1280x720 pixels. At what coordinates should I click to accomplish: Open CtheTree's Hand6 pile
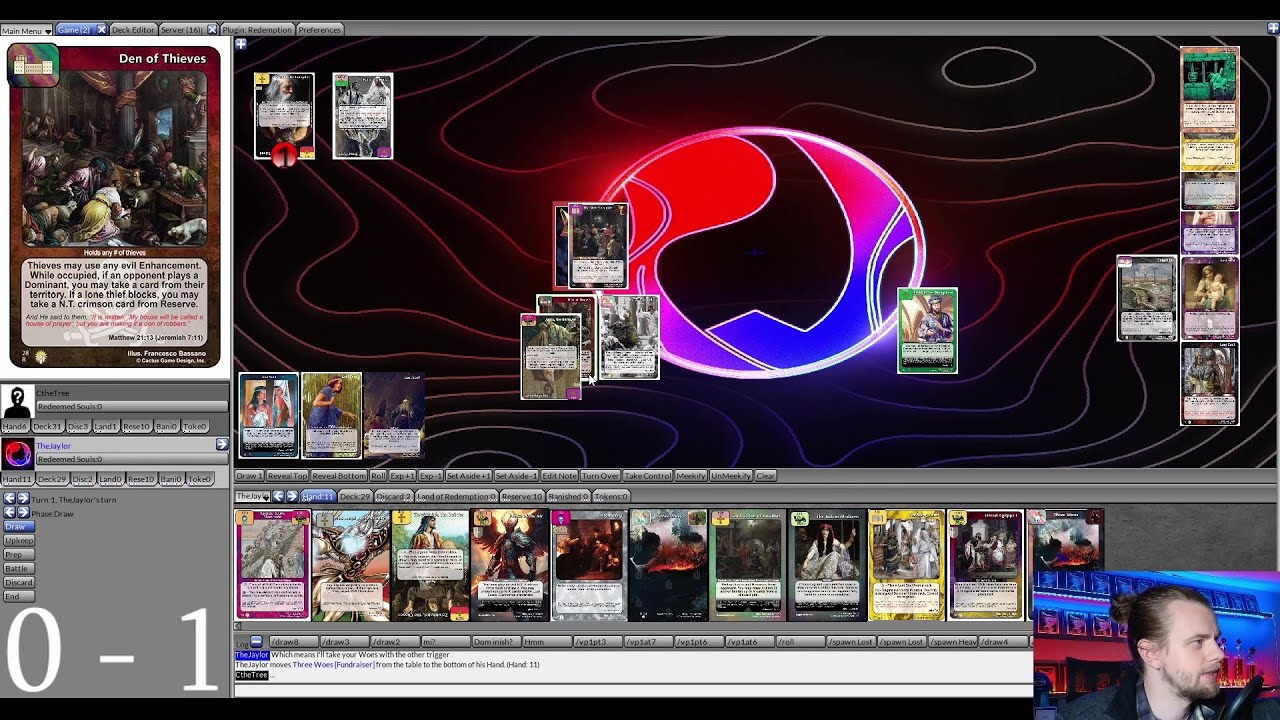16,427
